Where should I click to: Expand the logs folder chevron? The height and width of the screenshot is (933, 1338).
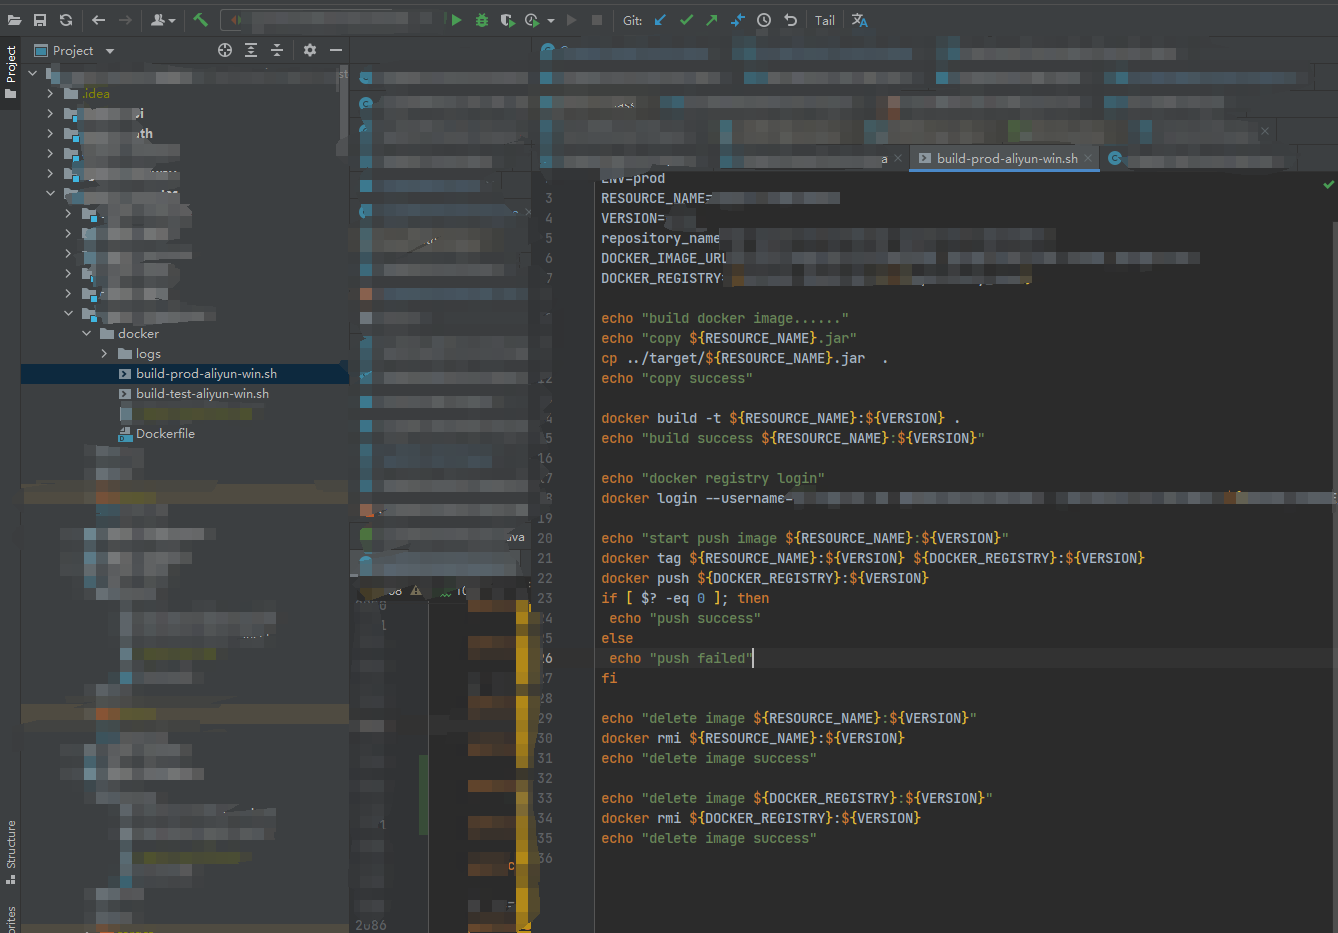[104, 353]
